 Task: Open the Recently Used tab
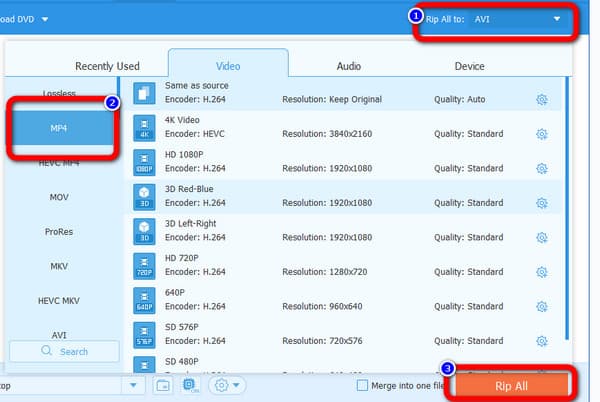(107, 66)
